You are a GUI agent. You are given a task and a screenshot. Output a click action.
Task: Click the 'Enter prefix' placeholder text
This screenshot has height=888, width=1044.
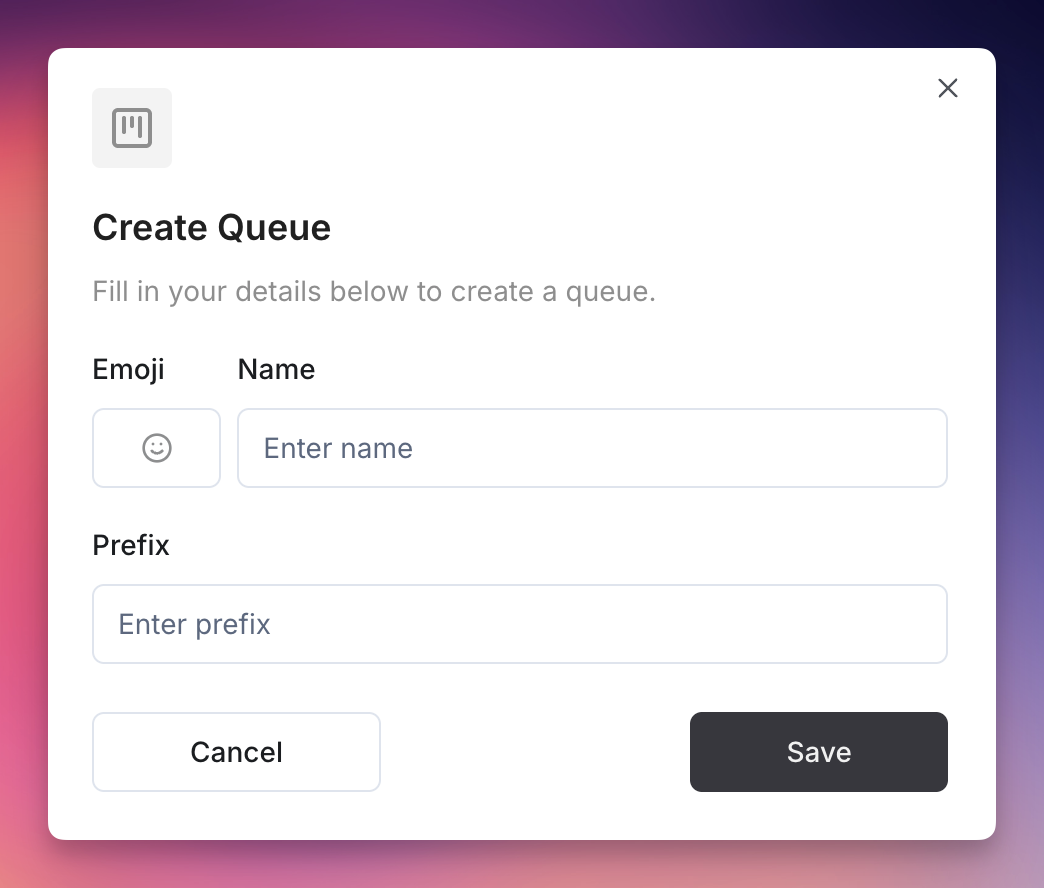point(194,624)
